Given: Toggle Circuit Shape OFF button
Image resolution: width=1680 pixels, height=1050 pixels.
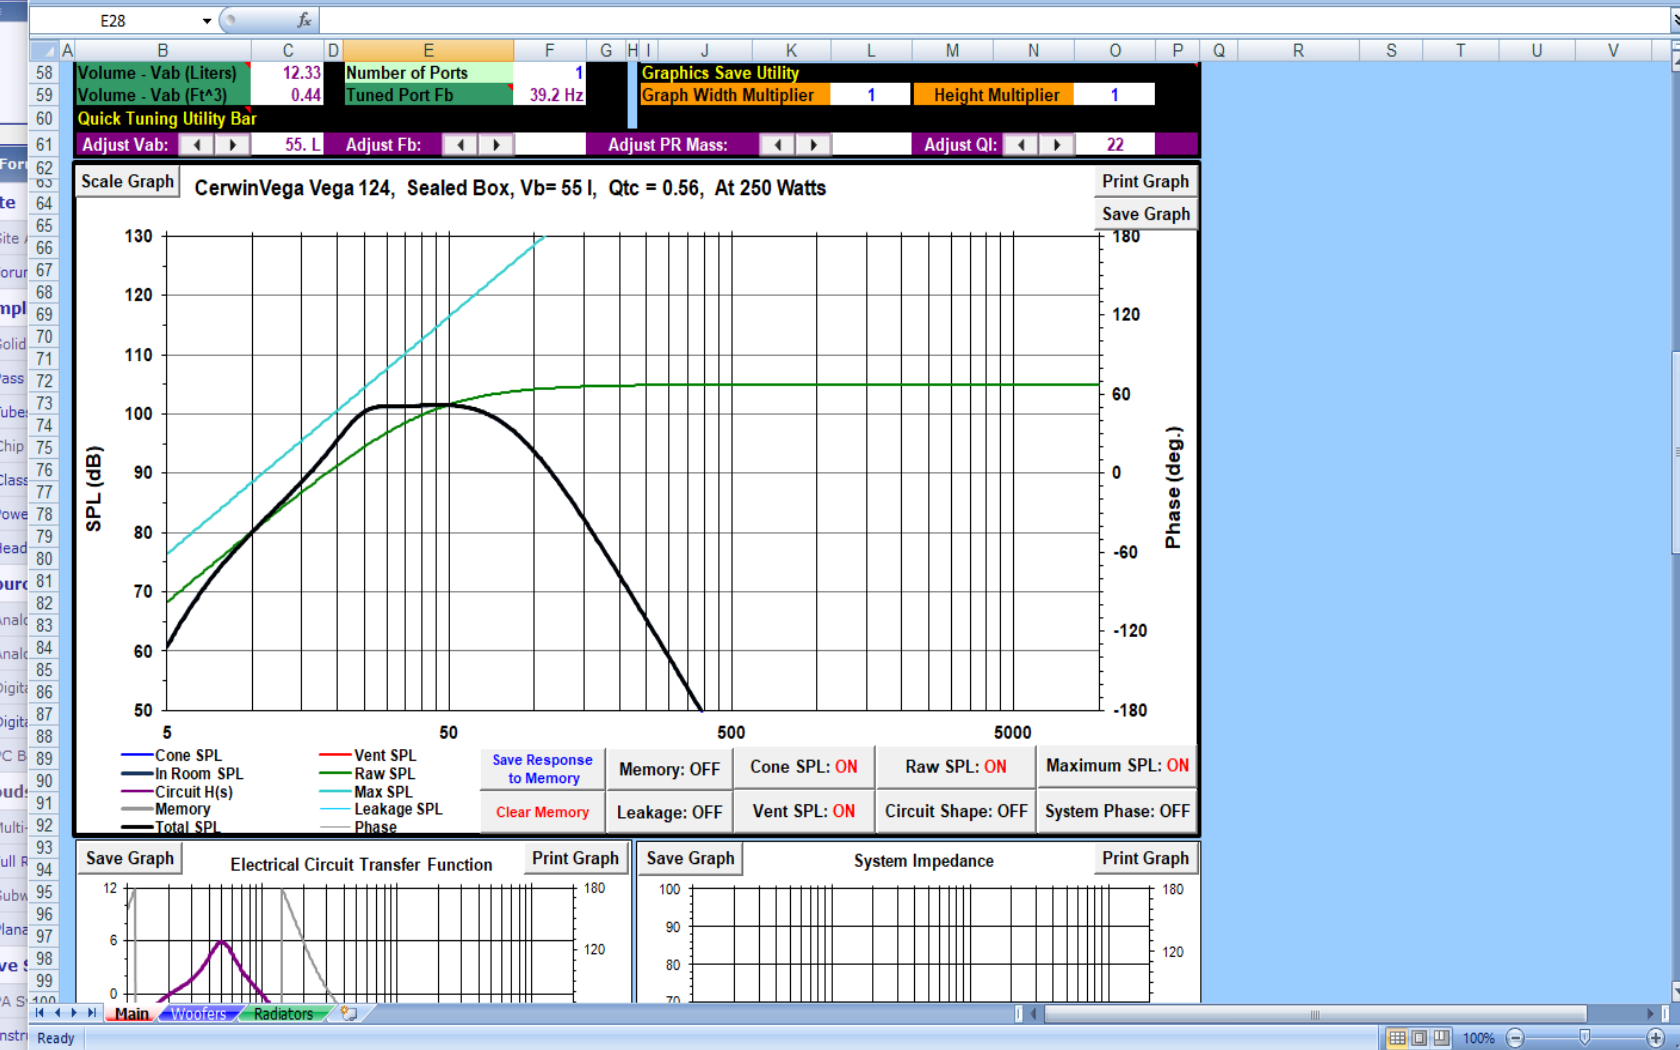Looking at the screenshot, I should [956, 811].
